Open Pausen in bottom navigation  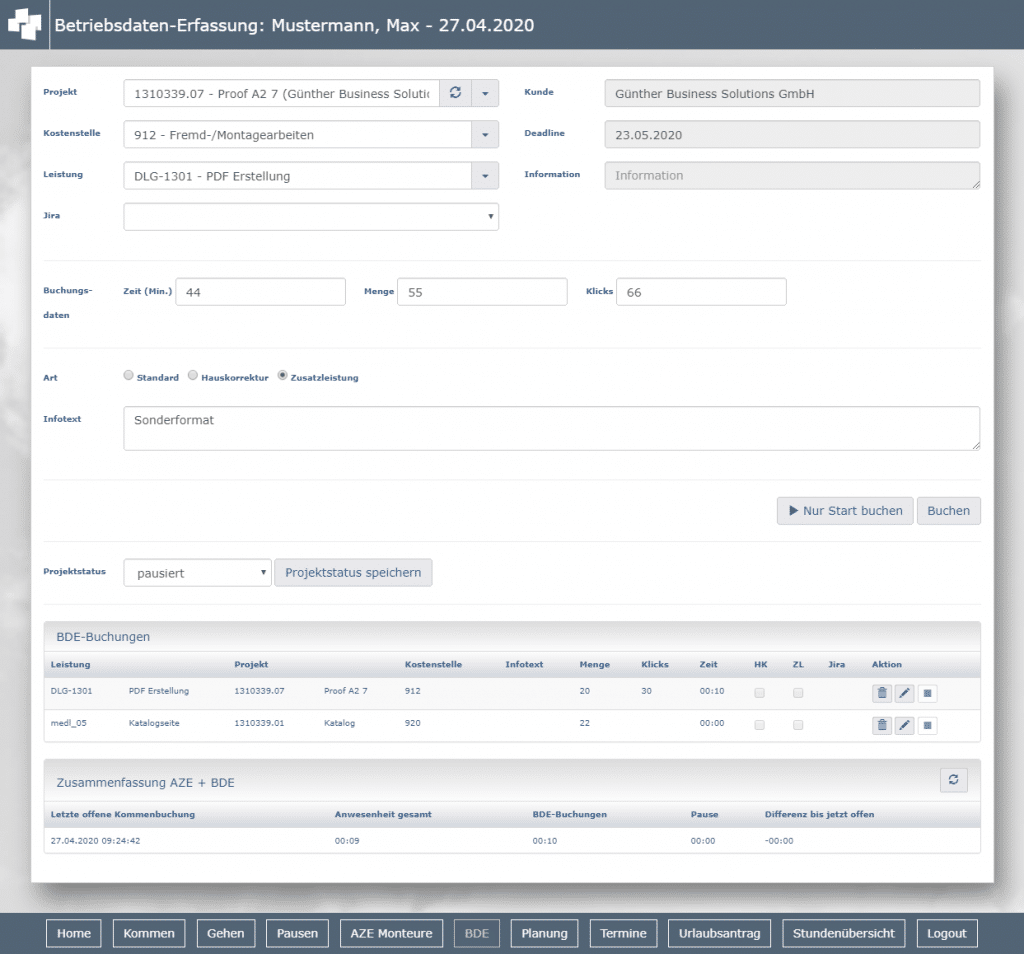pyautogui.click(x=297, y=933)
